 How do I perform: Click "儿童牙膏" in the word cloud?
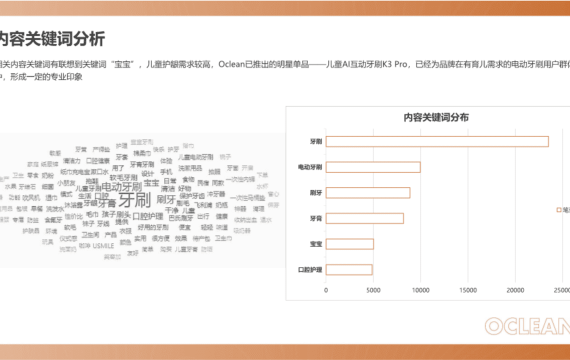pyautogui.click(x=186, y=249)
